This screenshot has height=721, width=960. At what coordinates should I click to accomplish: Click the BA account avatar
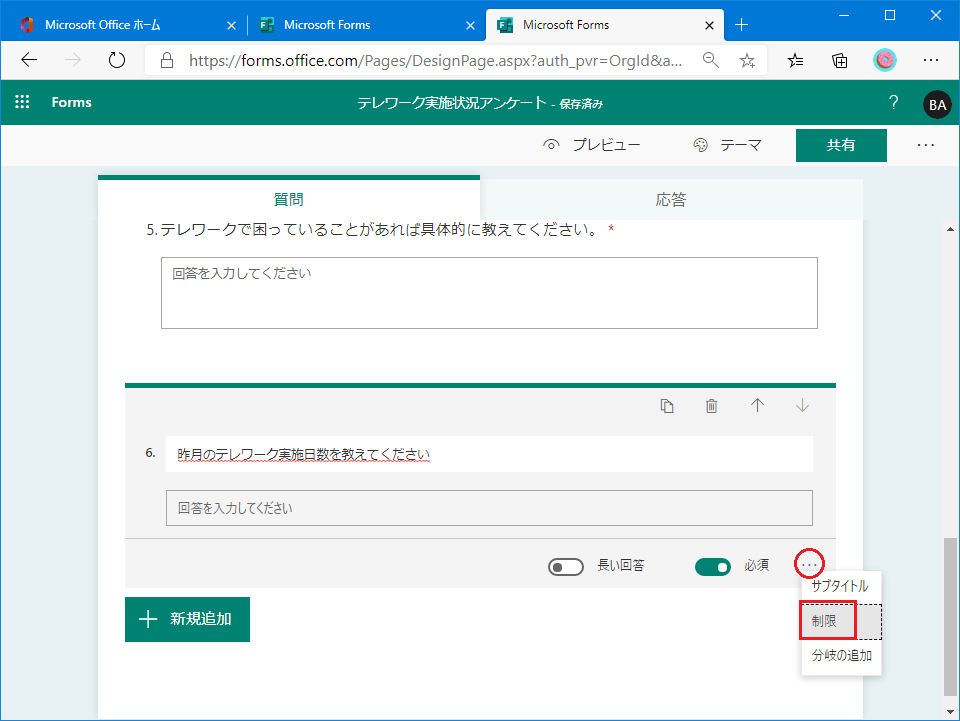coord(937,103)
